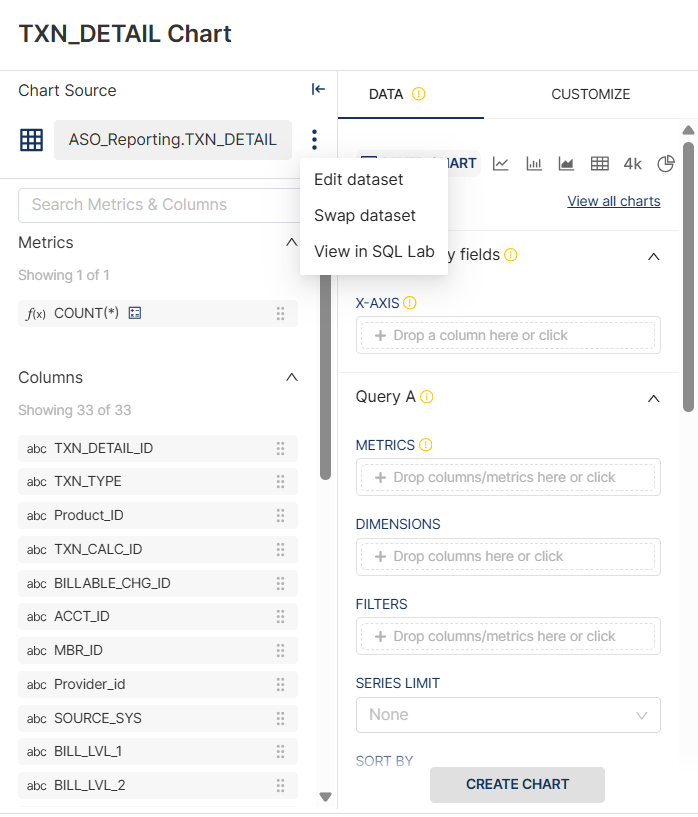Collapse the Columns section
Image resolution: width=698 pixels, height=817 pixels.
291,377
